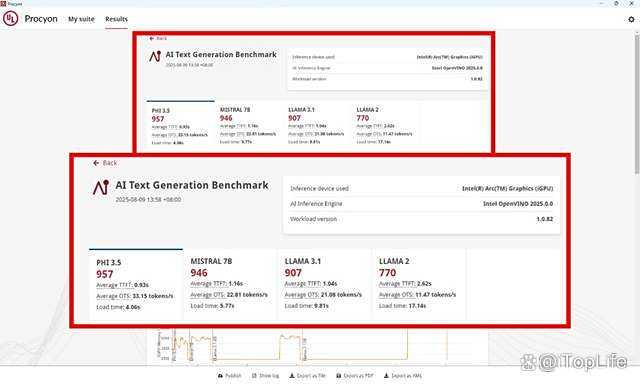This screenshot has width=640, height=385.
Task: Open the settings gear icon
Action: point(631,19)
